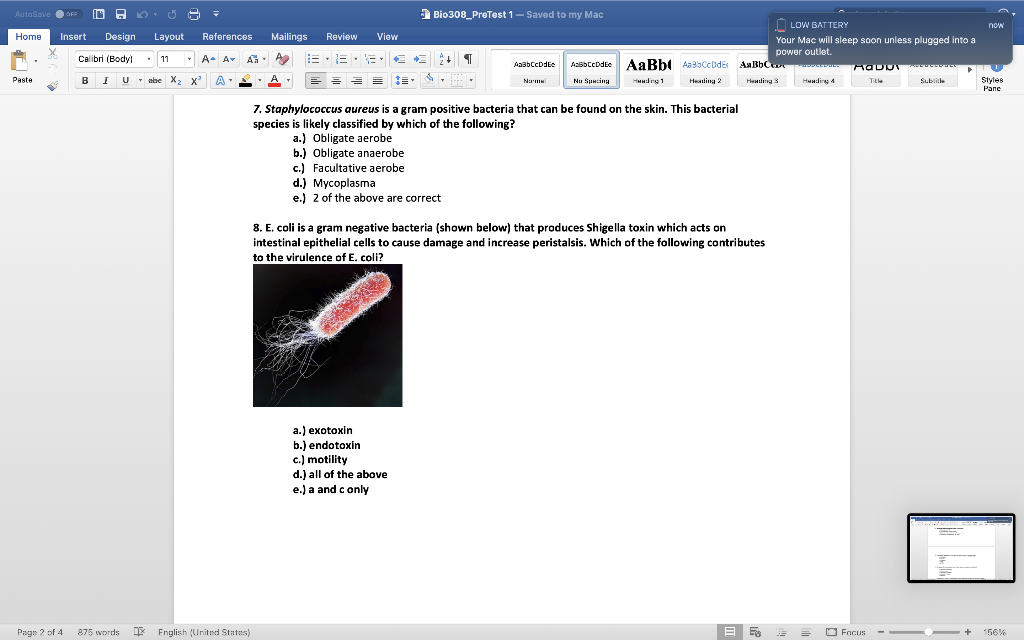Click the Print icon in title bar
This screenshot has height=640, width=1024.
[x=194, y=14]
